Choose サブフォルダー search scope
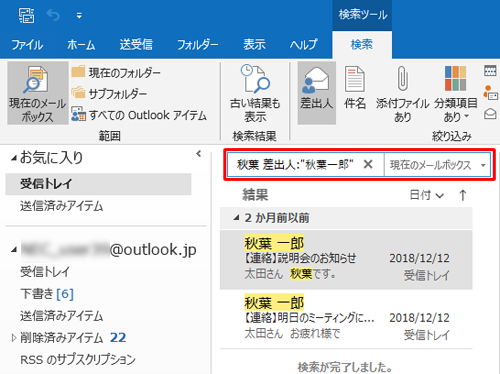Viewport: 500px width, 374px height. pos(109,94)
